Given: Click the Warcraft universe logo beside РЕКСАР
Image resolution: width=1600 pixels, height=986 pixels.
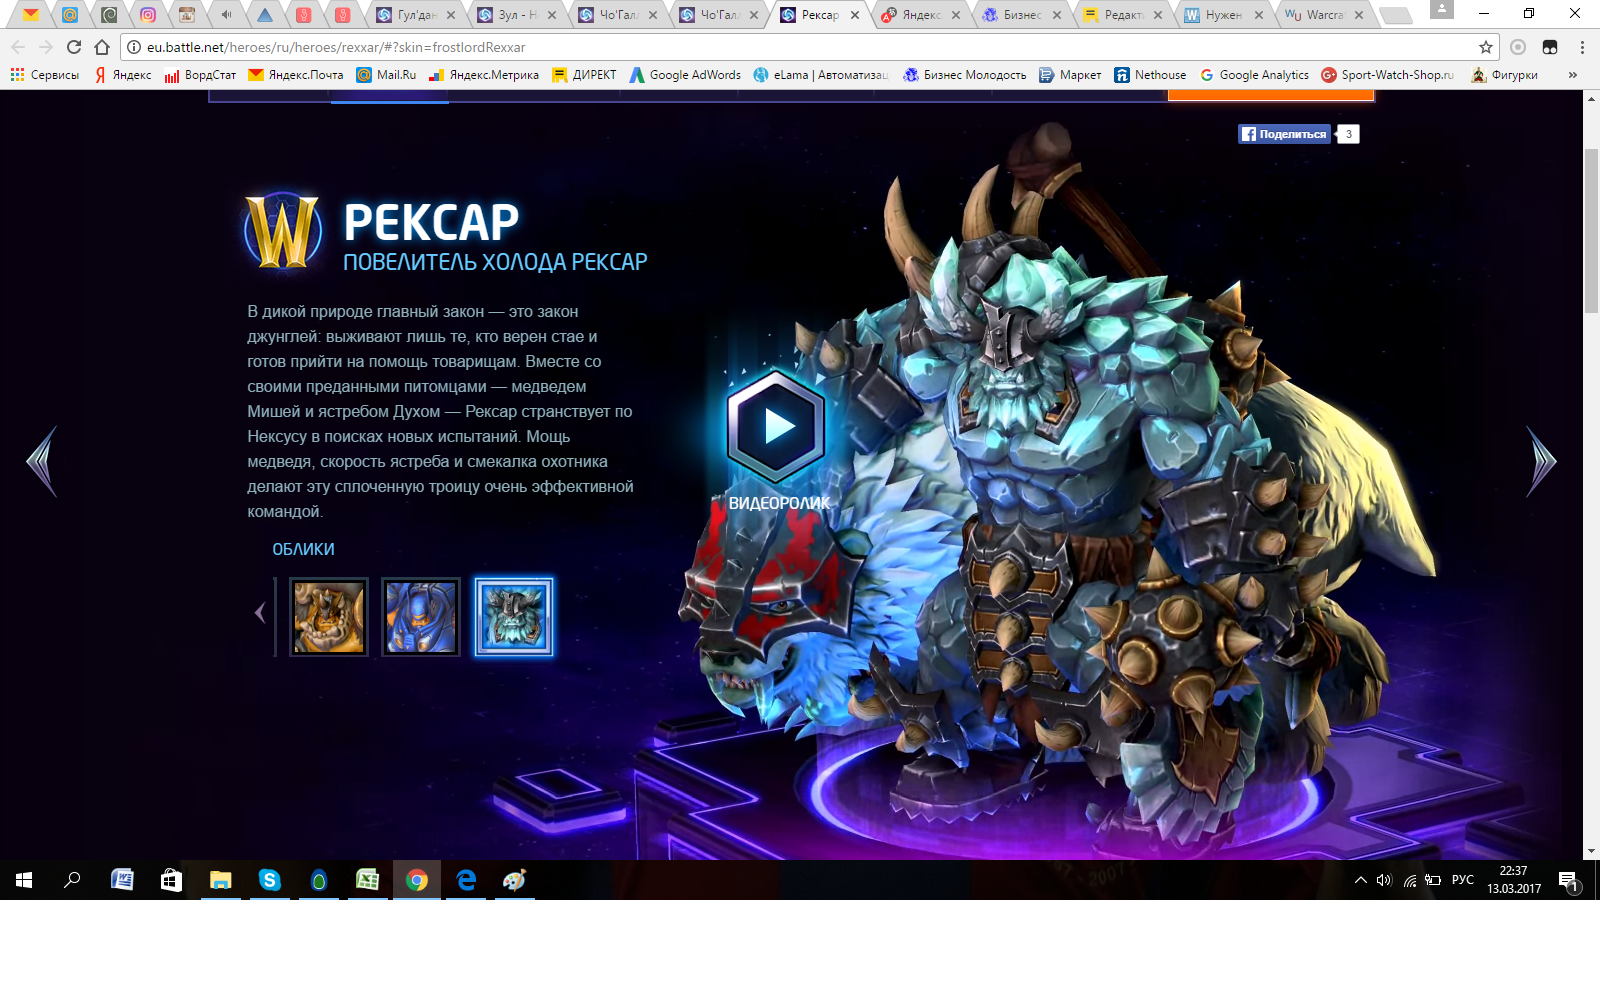Looking at the screenshot, I should click(x=283, y=231).
